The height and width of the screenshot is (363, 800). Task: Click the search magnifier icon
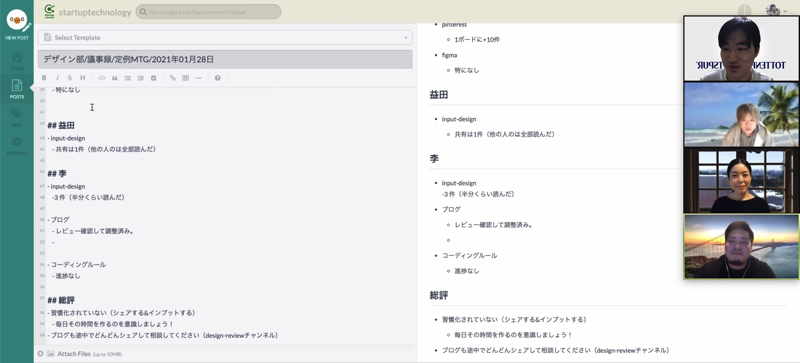click(144, 12)
